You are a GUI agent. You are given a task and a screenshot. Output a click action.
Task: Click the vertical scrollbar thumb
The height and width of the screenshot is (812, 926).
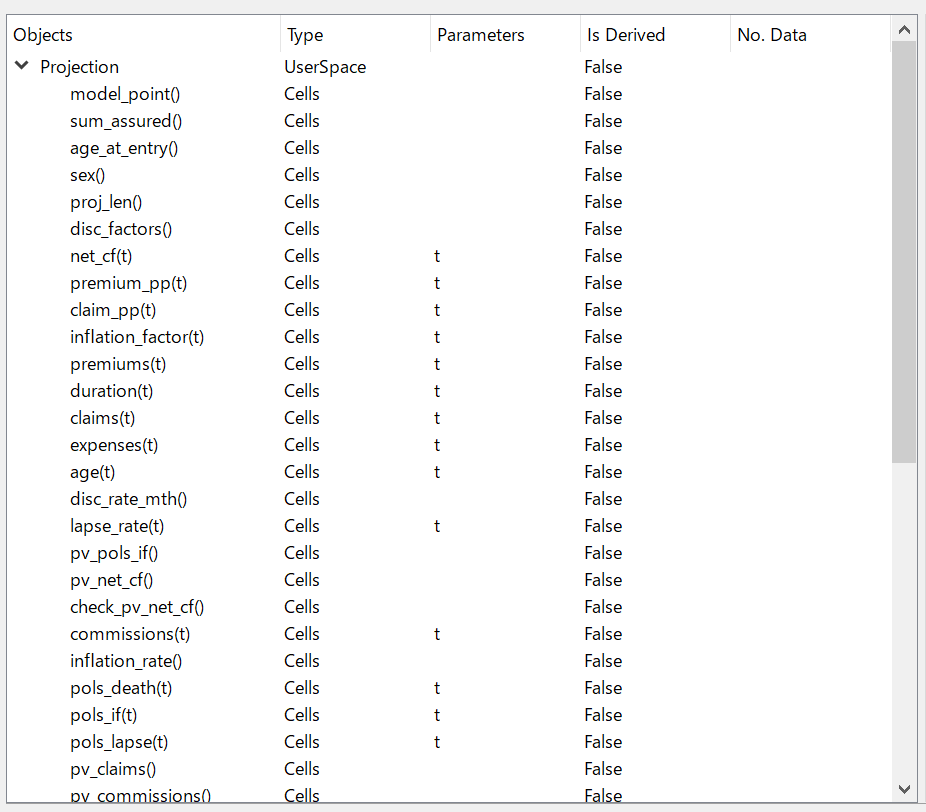point(904,252)
